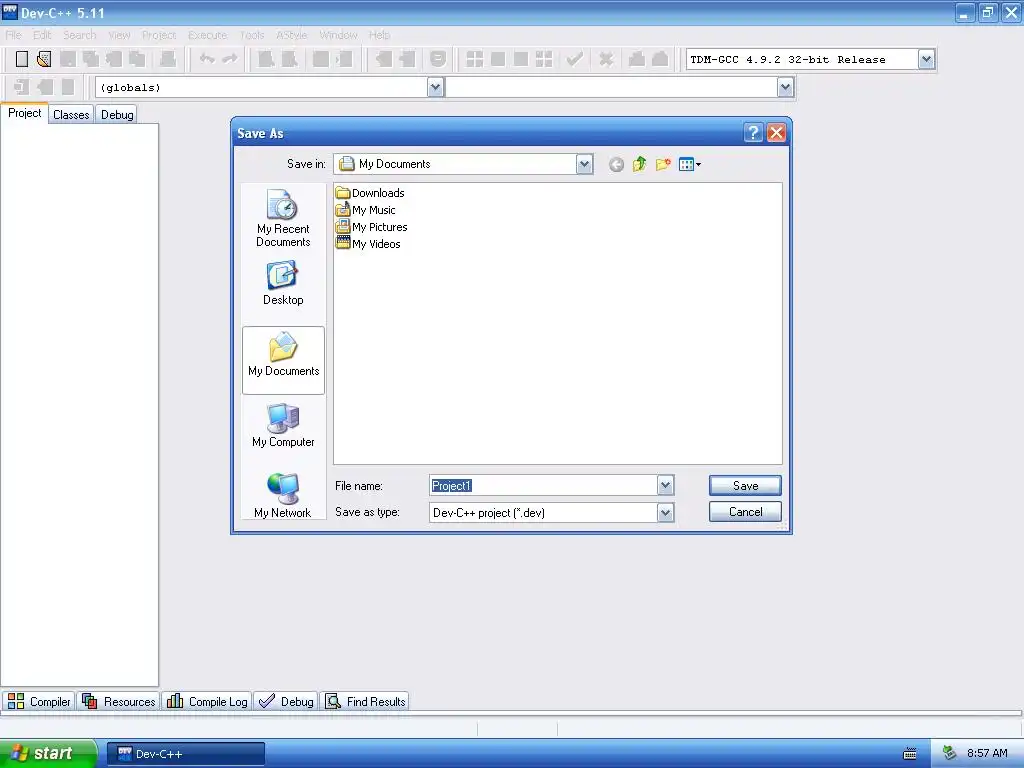Go up one folder level in Save As
Screen dimensions: 1024x768
pyautogui.click(x=639, y=165)
